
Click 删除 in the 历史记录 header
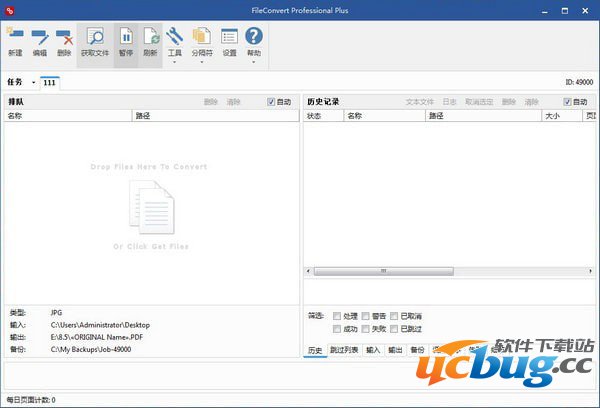coord(509,102)
